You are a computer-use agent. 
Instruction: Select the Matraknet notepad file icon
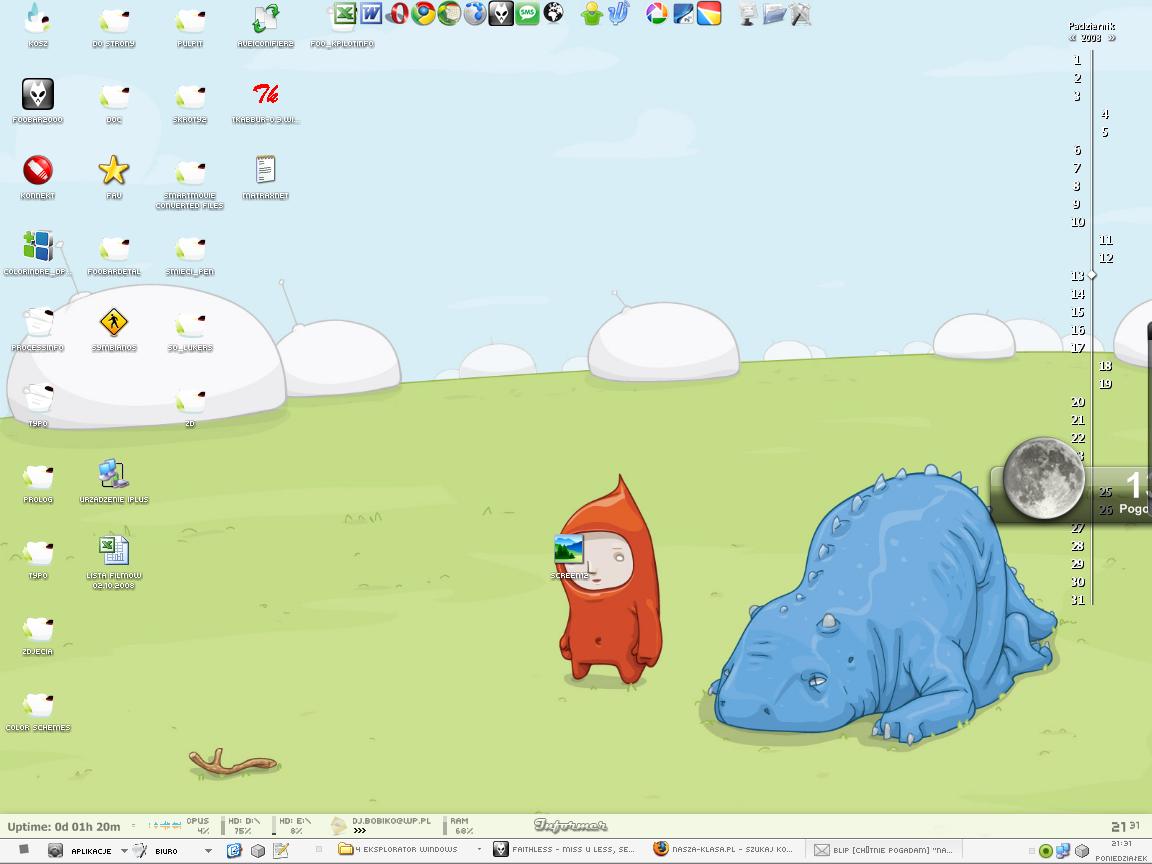(265, 177)
